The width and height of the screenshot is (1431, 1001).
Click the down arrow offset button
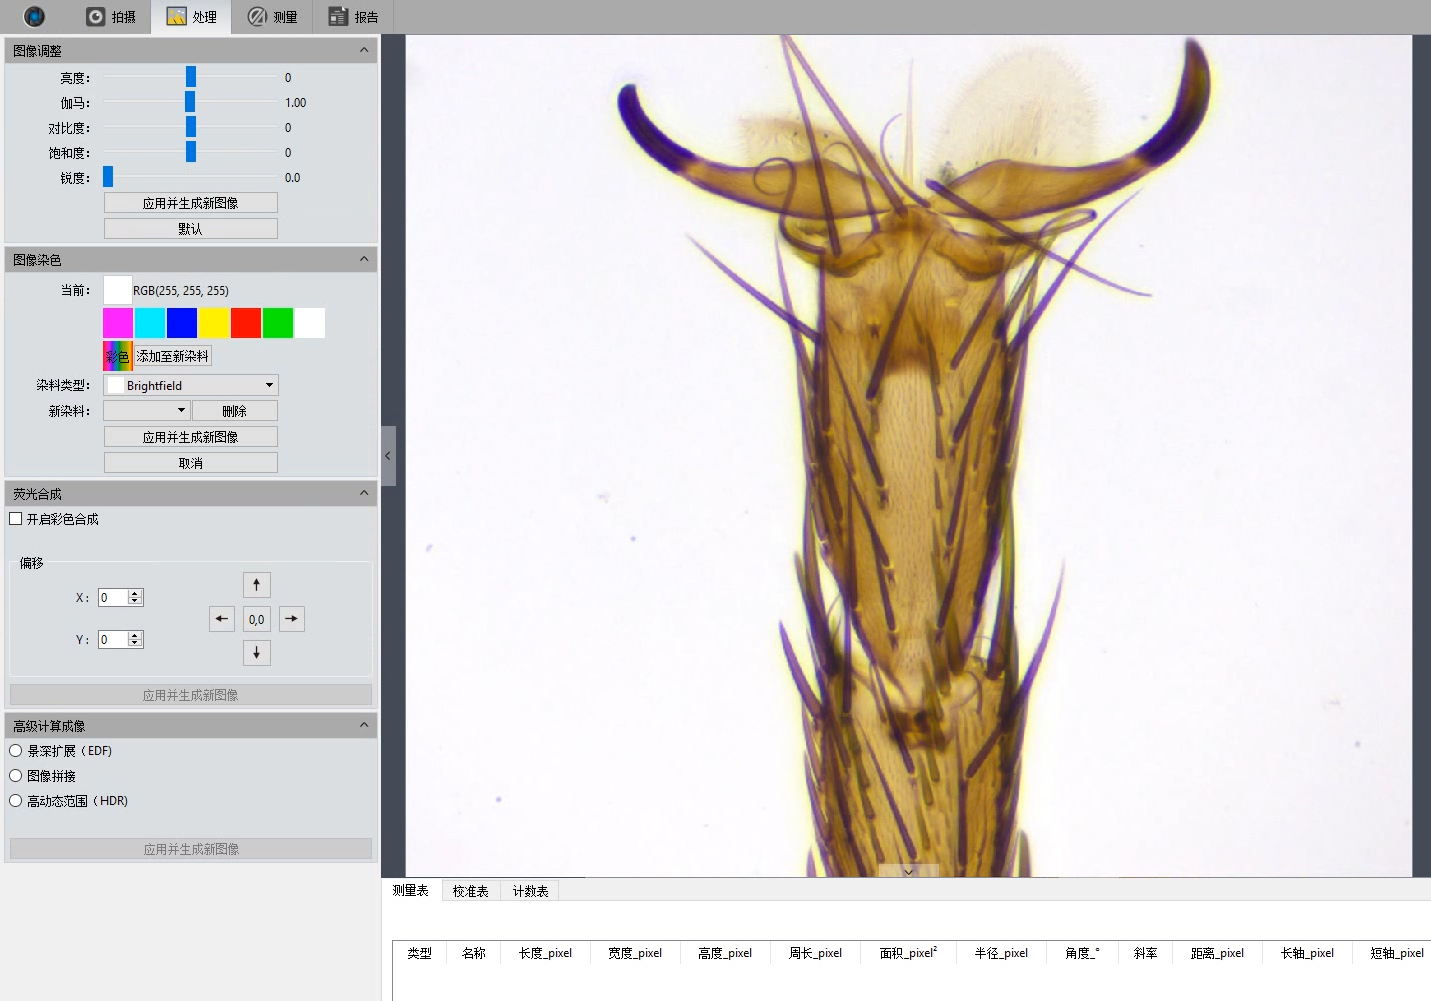click(256, 653)
